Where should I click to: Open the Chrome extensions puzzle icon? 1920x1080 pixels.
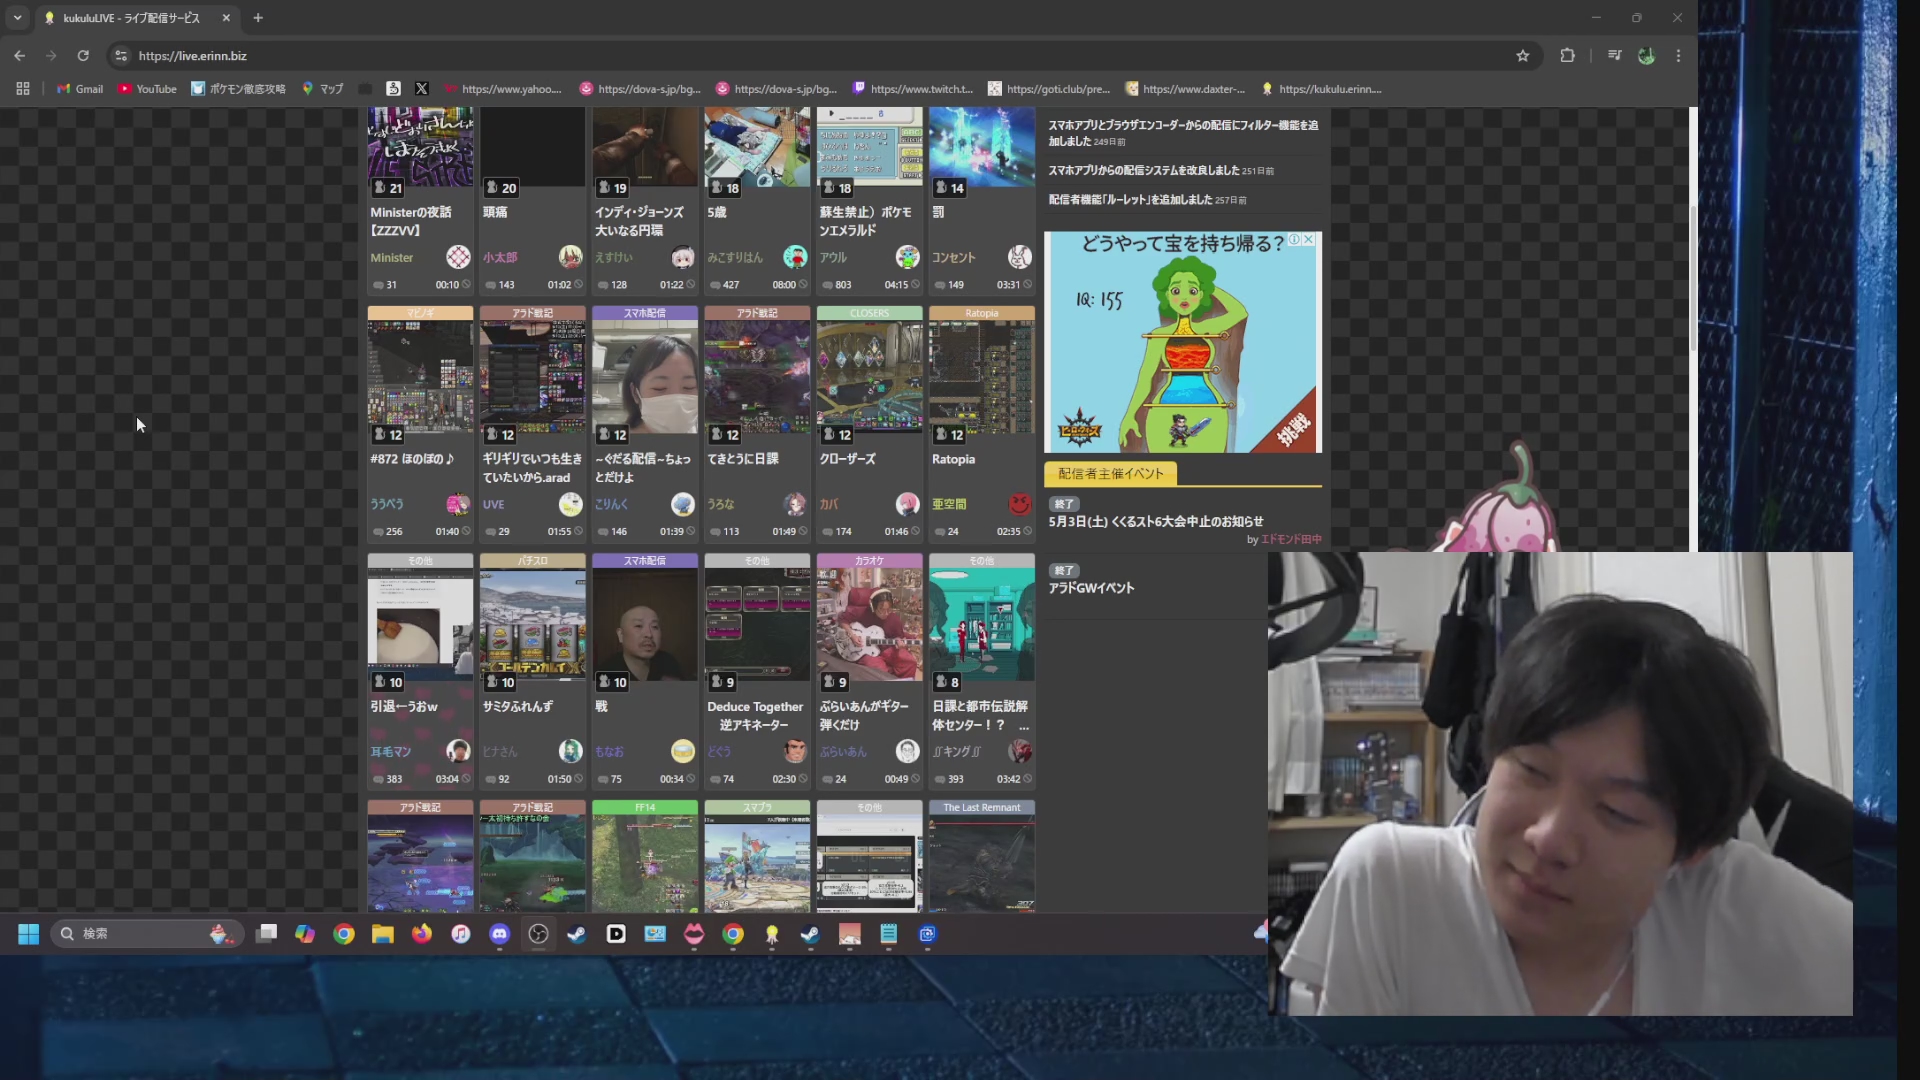(1567, 56)
